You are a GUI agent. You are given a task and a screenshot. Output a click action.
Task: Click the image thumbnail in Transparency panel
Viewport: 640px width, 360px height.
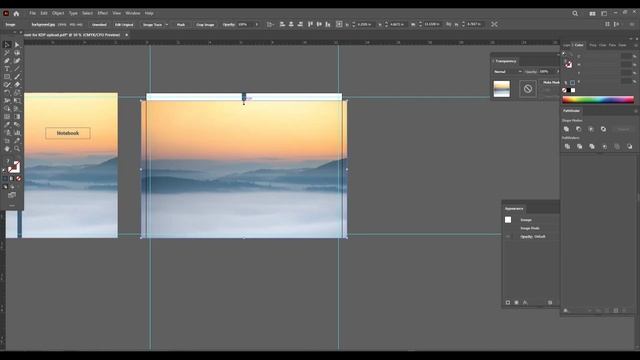pyautogui.click(x=502, y=89)
